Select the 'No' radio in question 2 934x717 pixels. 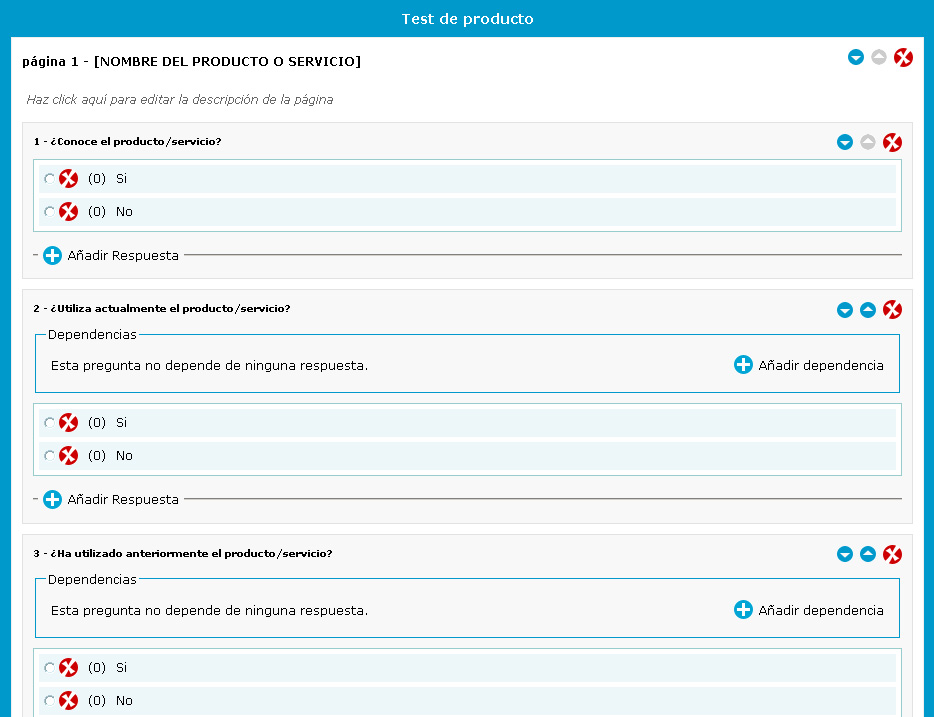[49, 456]
